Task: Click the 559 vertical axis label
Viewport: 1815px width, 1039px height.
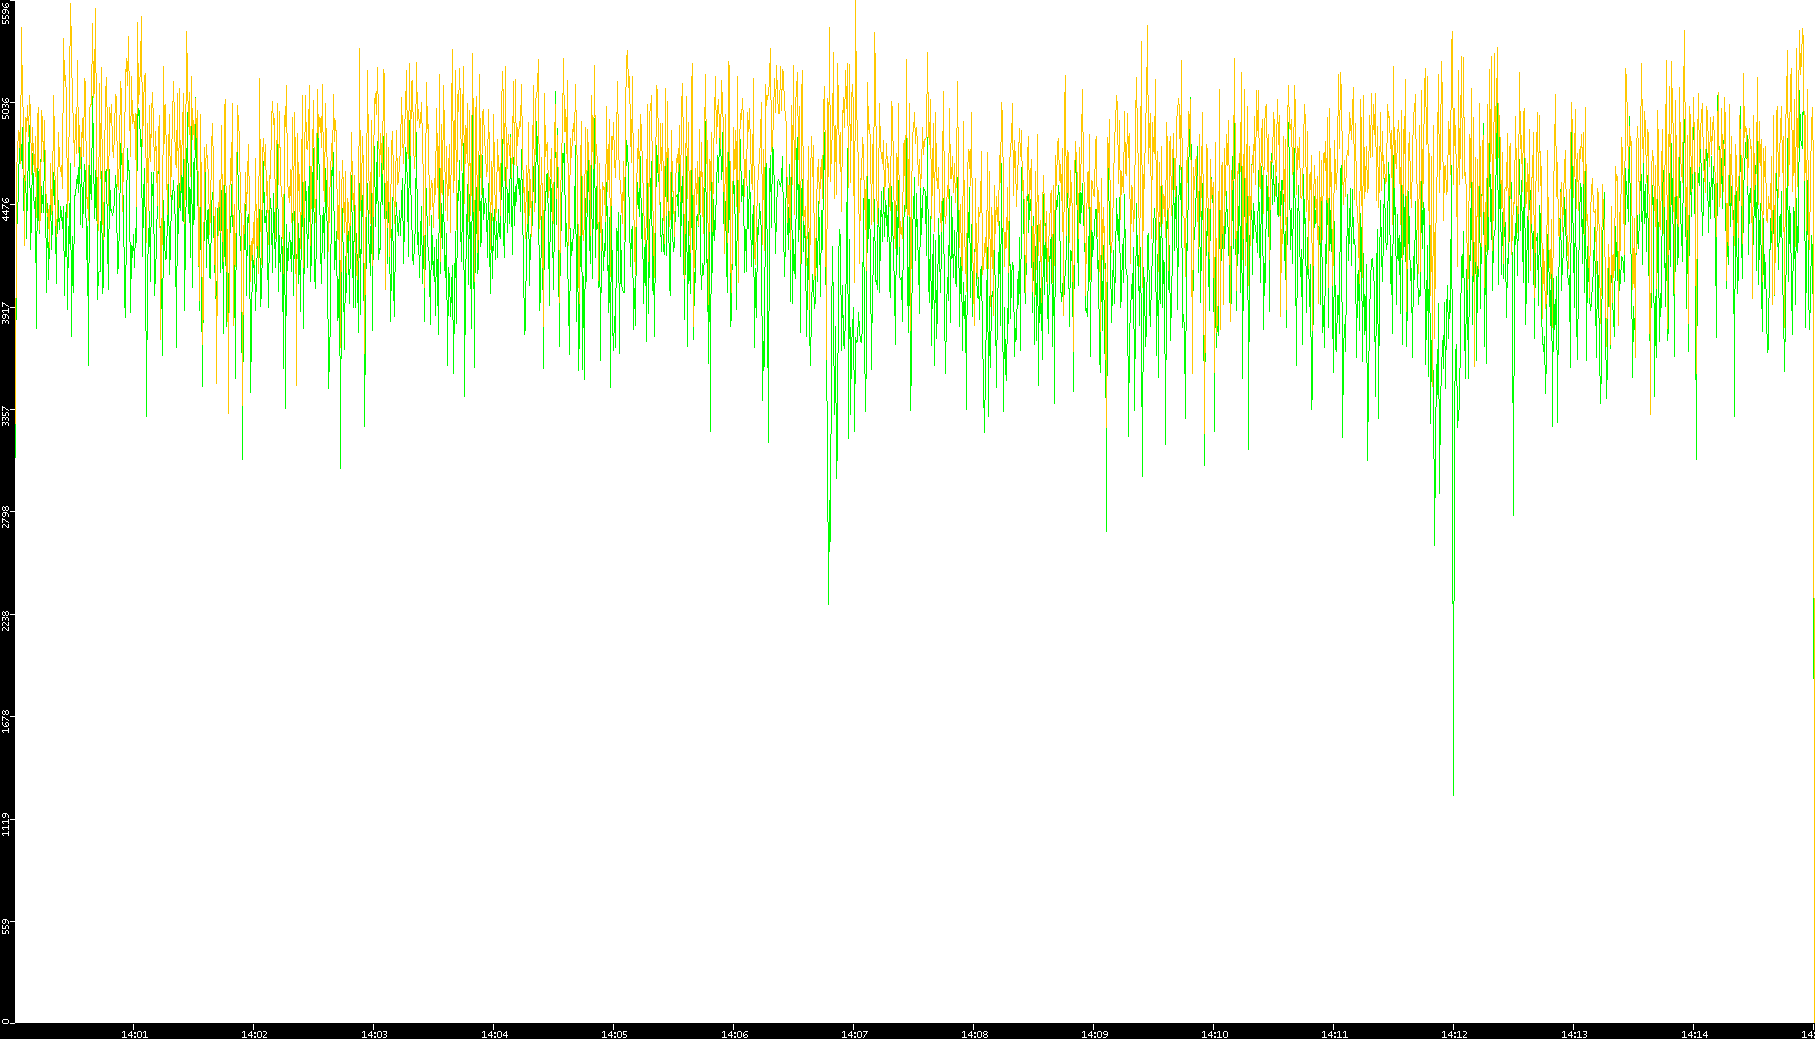Action: click(x=6, y=926)
